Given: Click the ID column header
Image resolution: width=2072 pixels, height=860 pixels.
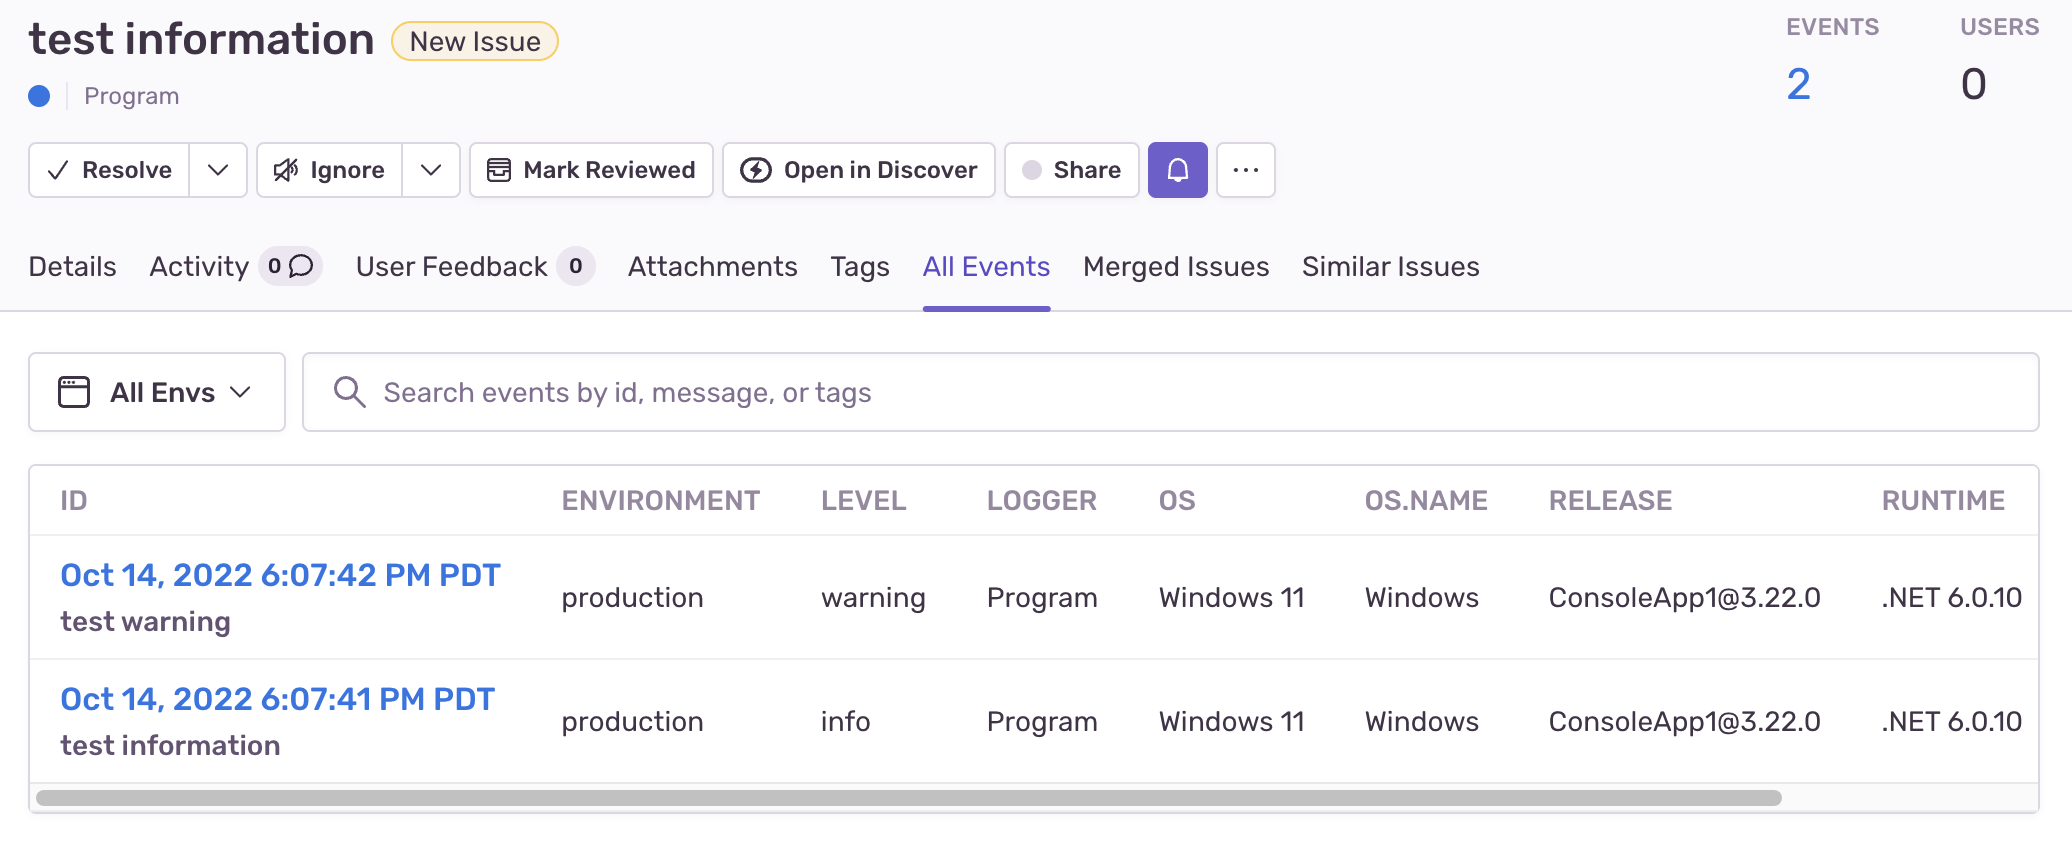Looking at the screenshot, I should point(73,500).
